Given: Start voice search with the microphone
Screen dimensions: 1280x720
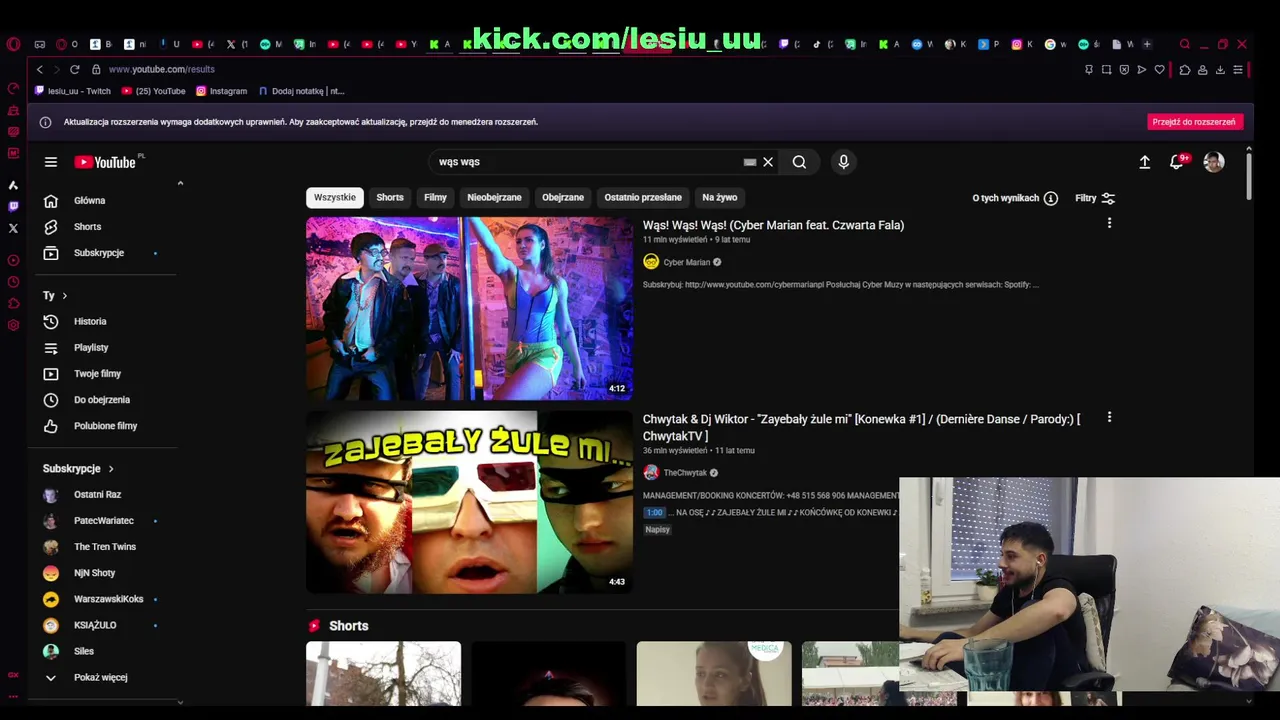Looking at the screenshot, I should 843,162.
